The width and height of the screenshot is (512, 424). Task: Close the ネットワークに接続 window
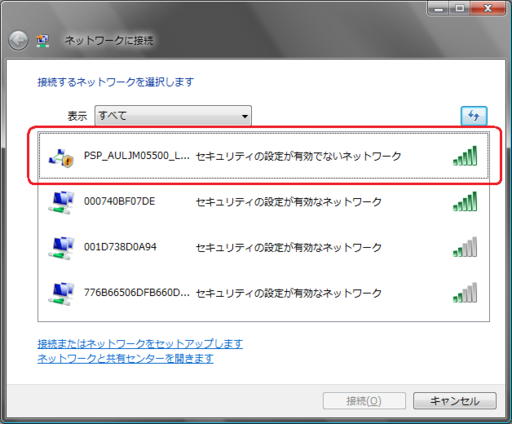tap(488, 8)
